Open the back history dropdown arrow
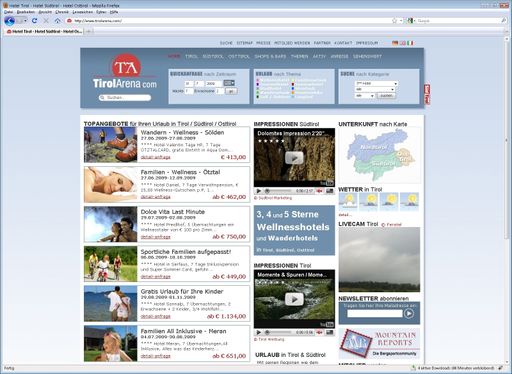This screenshot has height=374, width=512. click(x=25, y=21)
